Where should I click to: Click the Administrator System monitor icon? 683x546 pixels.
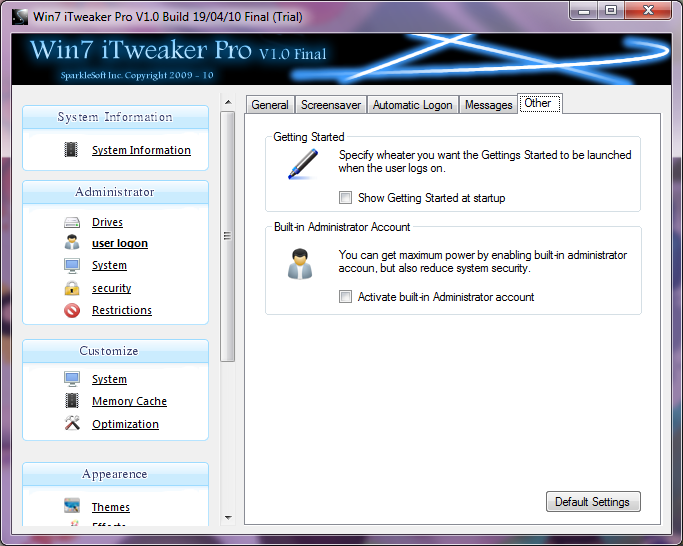(x=72, y=265)
